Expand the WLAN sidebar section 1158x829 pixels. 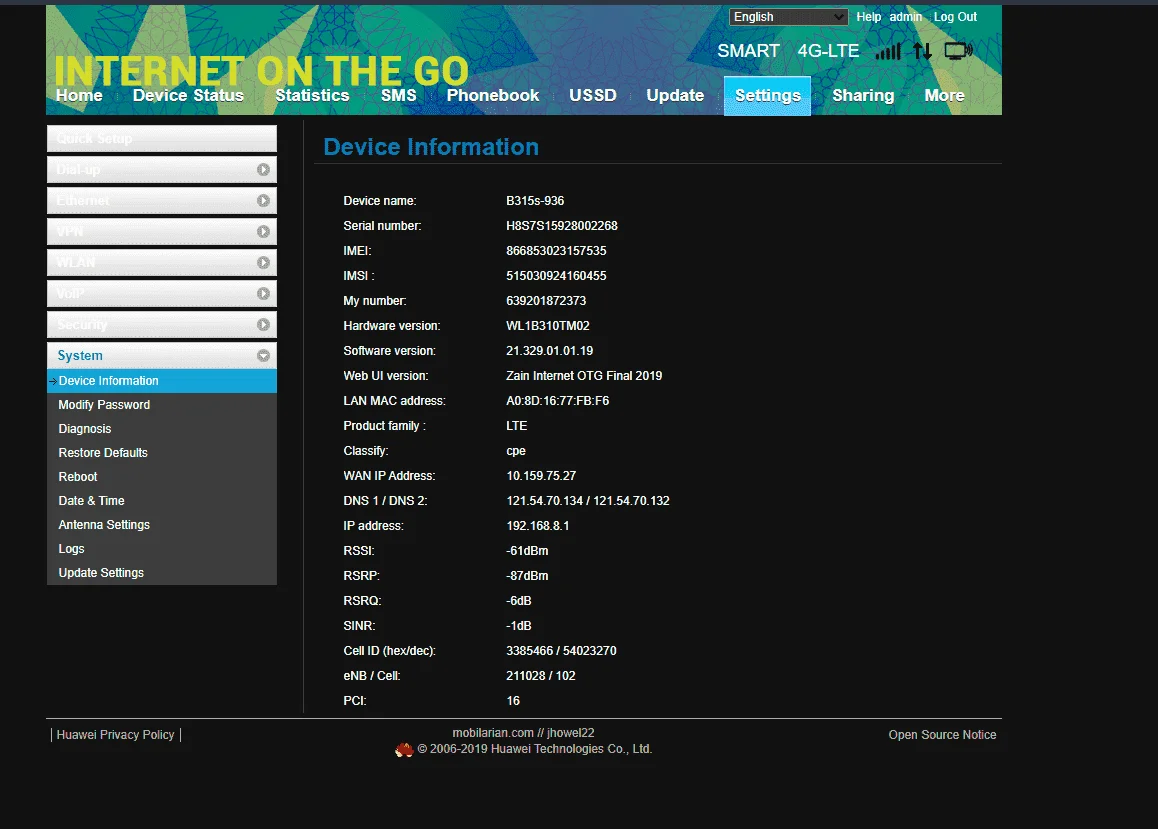point(162,263)
